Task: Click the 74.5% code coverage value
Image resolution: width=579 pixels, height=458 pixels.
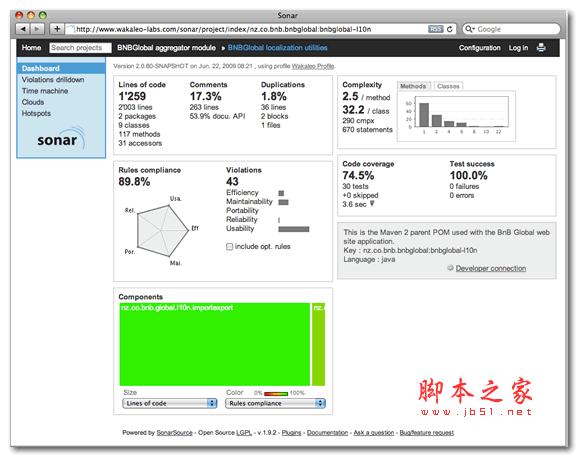Action: coord(358,175)
